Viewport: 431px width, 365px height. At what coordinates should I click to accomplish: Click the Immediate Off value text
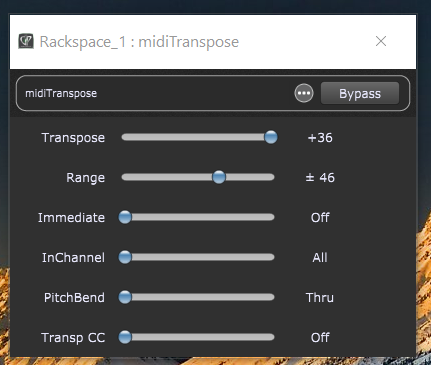pyautogui.click(x=320, y=218)
